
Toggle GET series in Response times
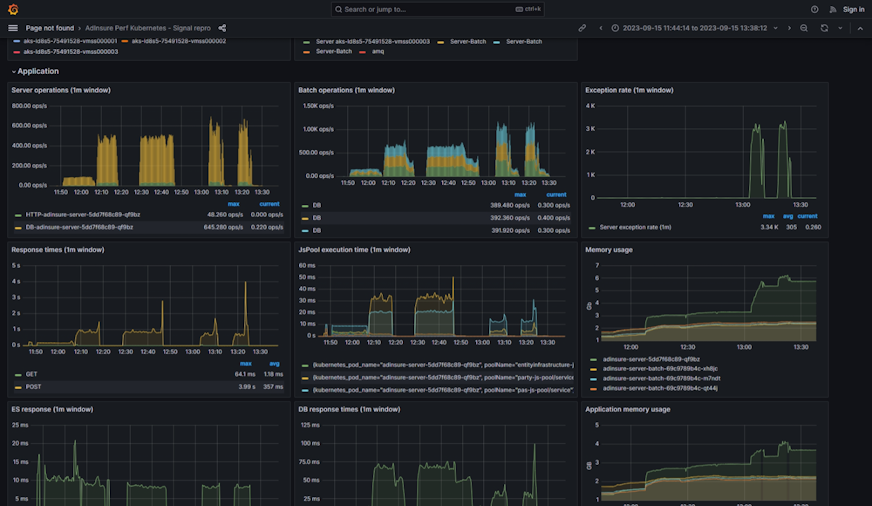click(x=31, y=374)
